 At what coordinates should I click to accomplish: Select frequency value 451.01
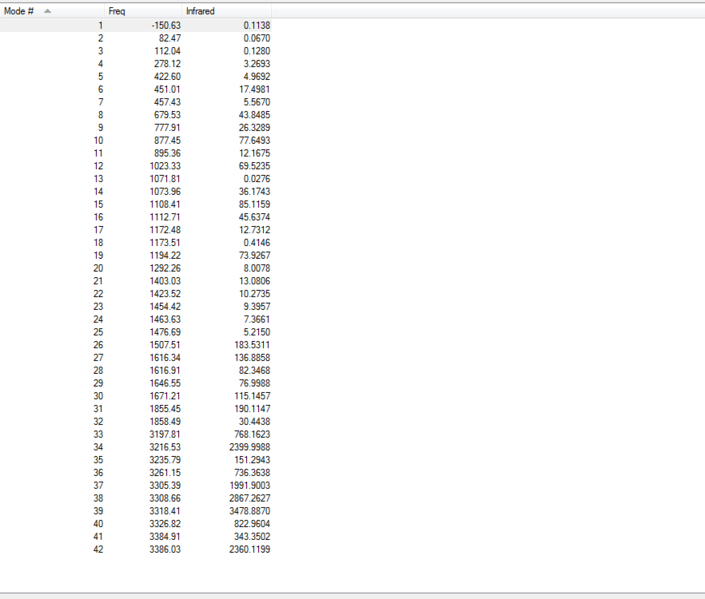pyautogui.click(x=167, y=89)
